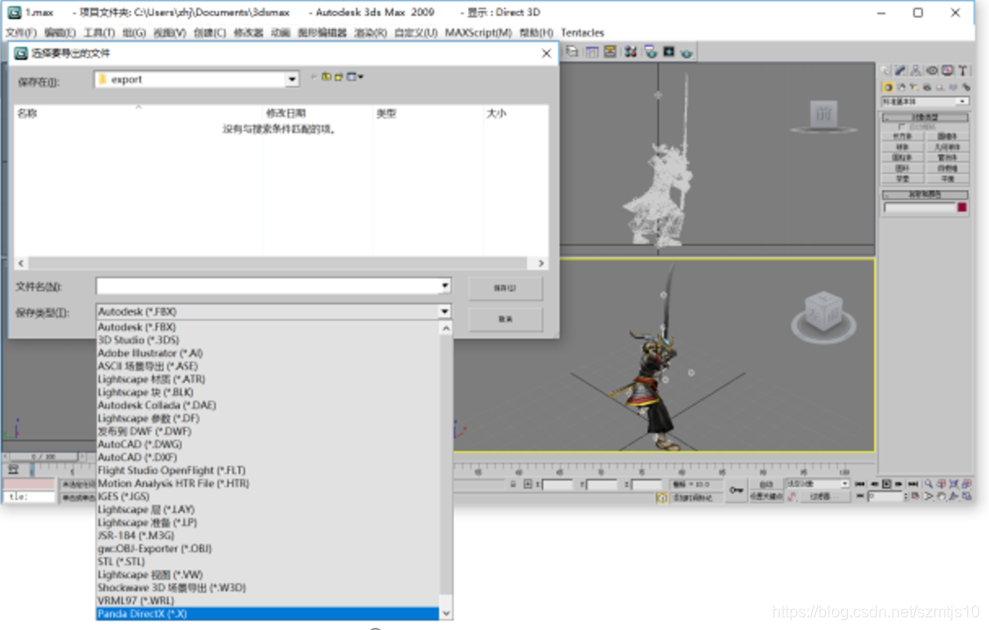Viewport: 989px width, 630px height.
Task: Click the Save button in export dialog
Action: tap(505, 288)
